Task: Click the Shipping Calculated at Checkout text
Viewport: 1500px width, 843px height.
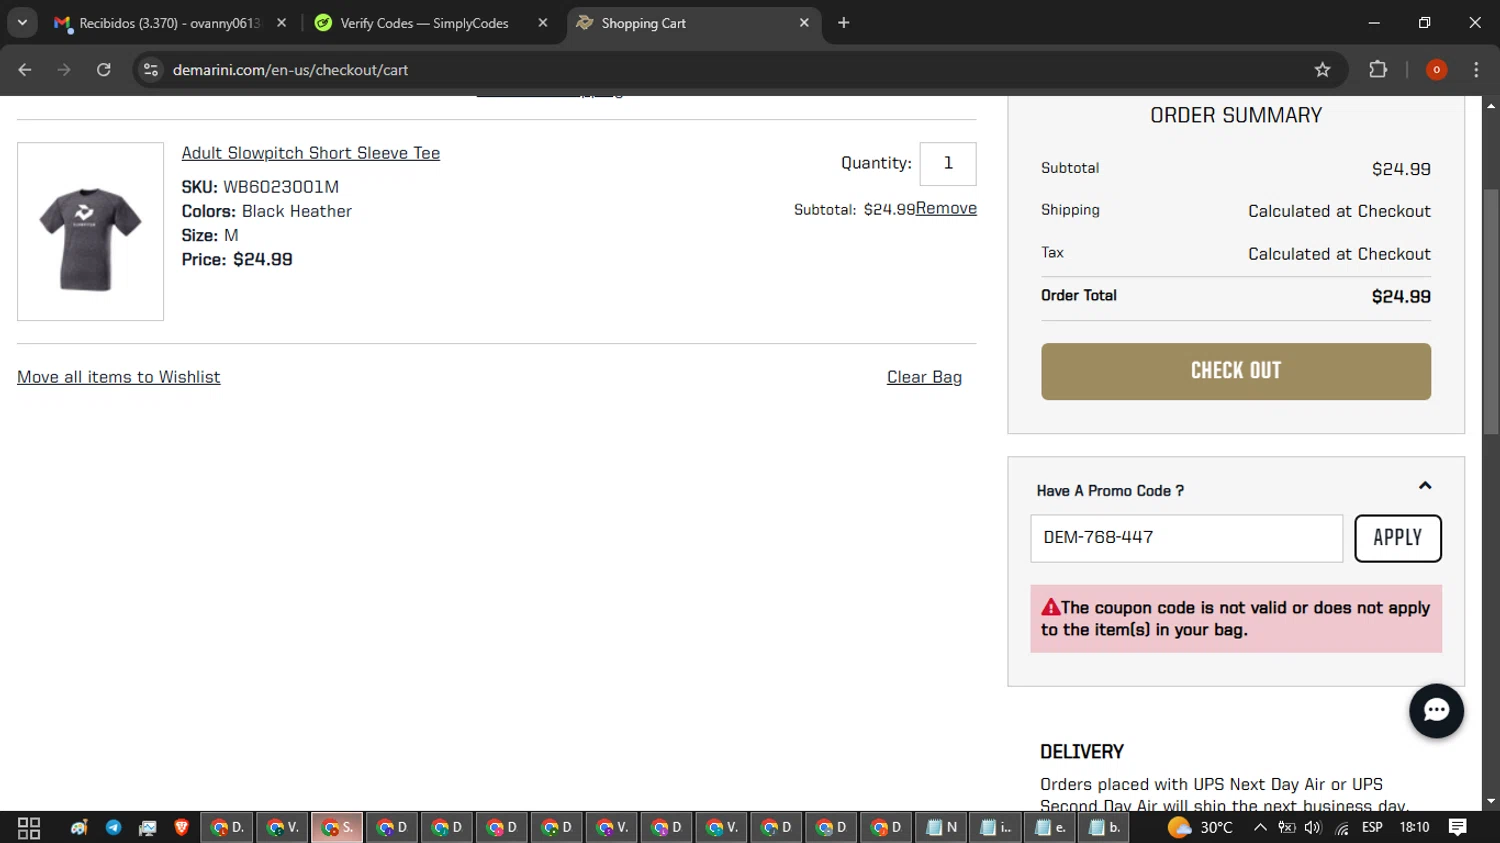Action: (1339, 212)
